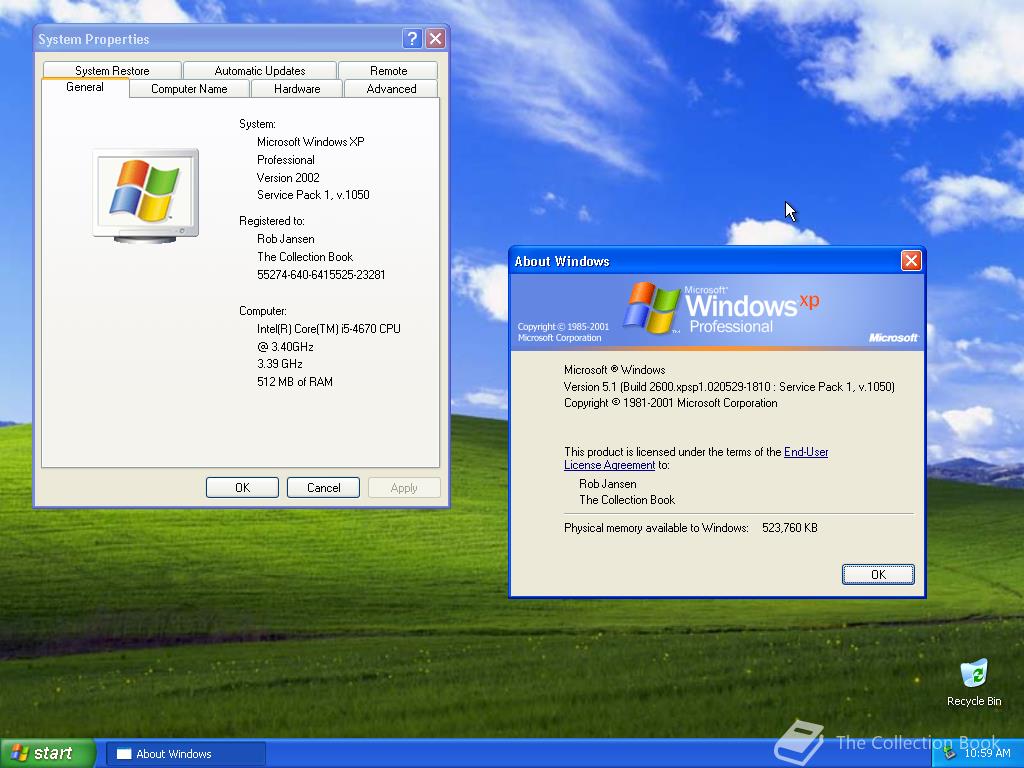Screen dimensions: 1024x768
Task: Confirm System Properties with OK
Action: (x=242, y=488)
